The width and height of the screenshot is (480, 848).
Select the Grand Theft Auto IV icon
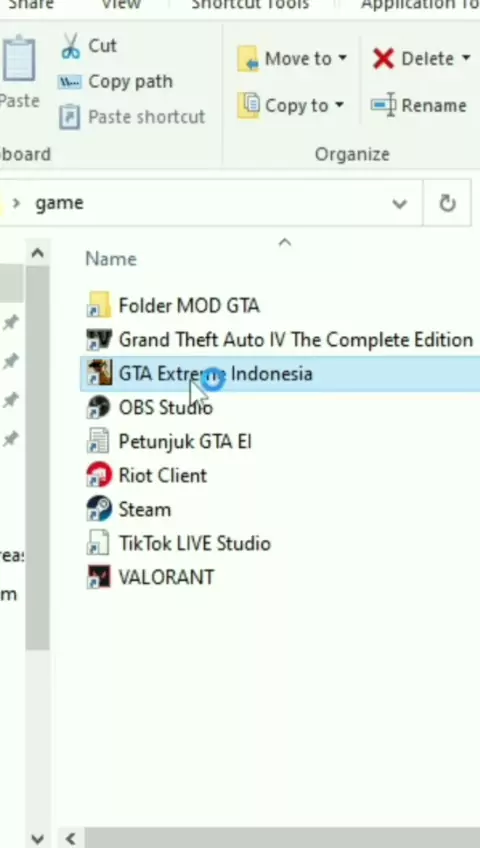(x=99, y=340)
